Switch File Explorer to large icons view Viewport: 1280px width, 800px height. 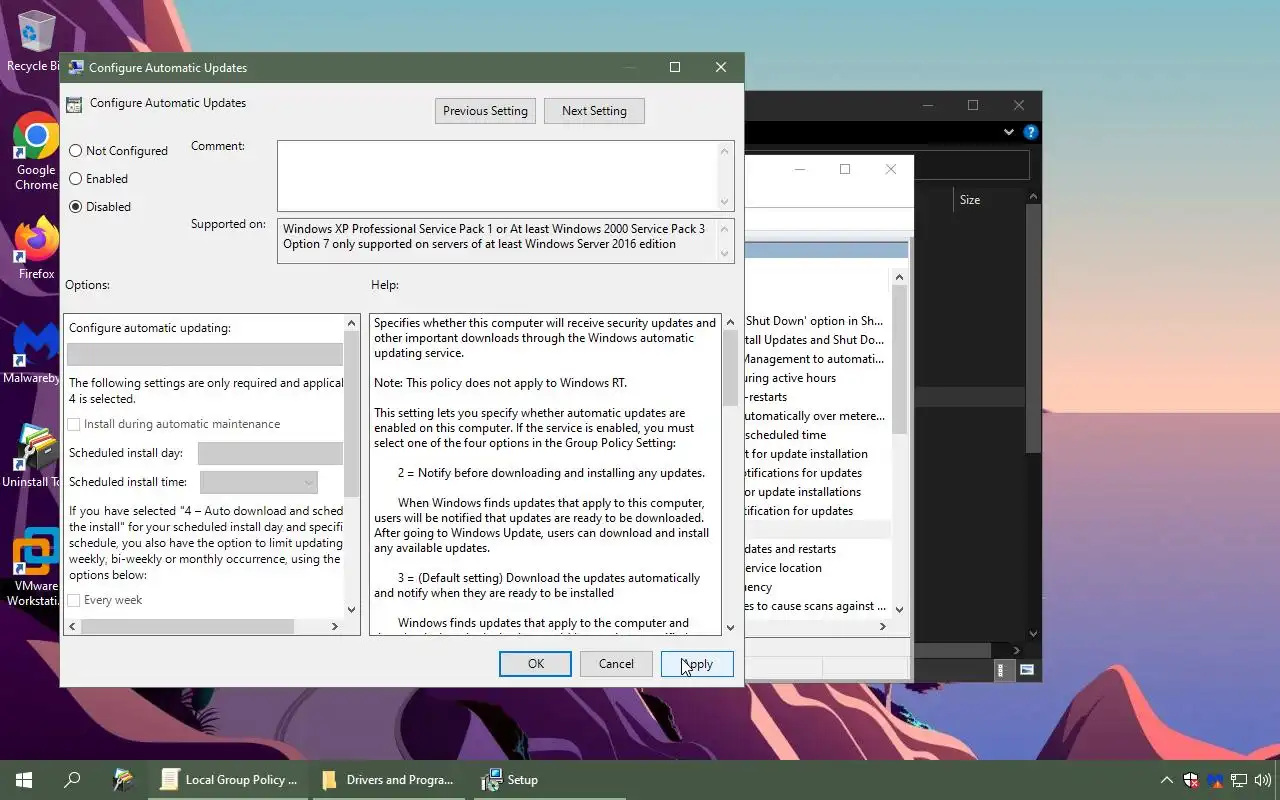click(x=1027, y=670)
